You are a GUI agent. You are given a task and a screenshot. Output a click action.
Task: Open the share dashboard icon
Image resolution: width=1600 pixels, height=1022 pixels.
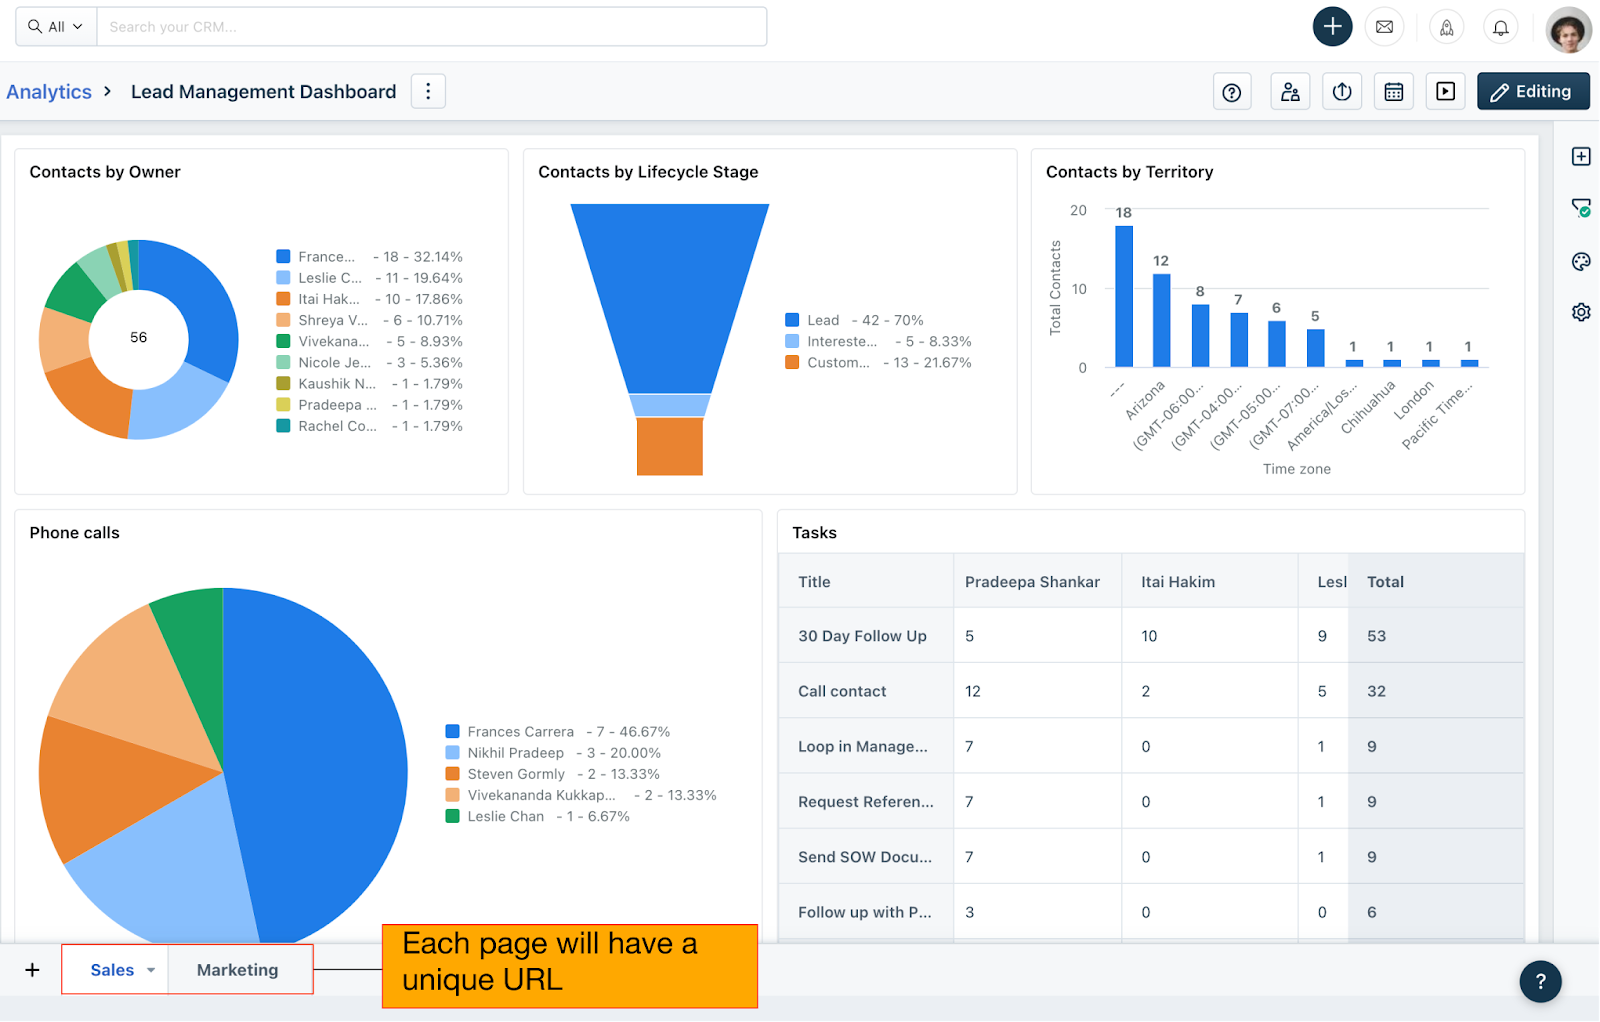[x=1290, y=91]
